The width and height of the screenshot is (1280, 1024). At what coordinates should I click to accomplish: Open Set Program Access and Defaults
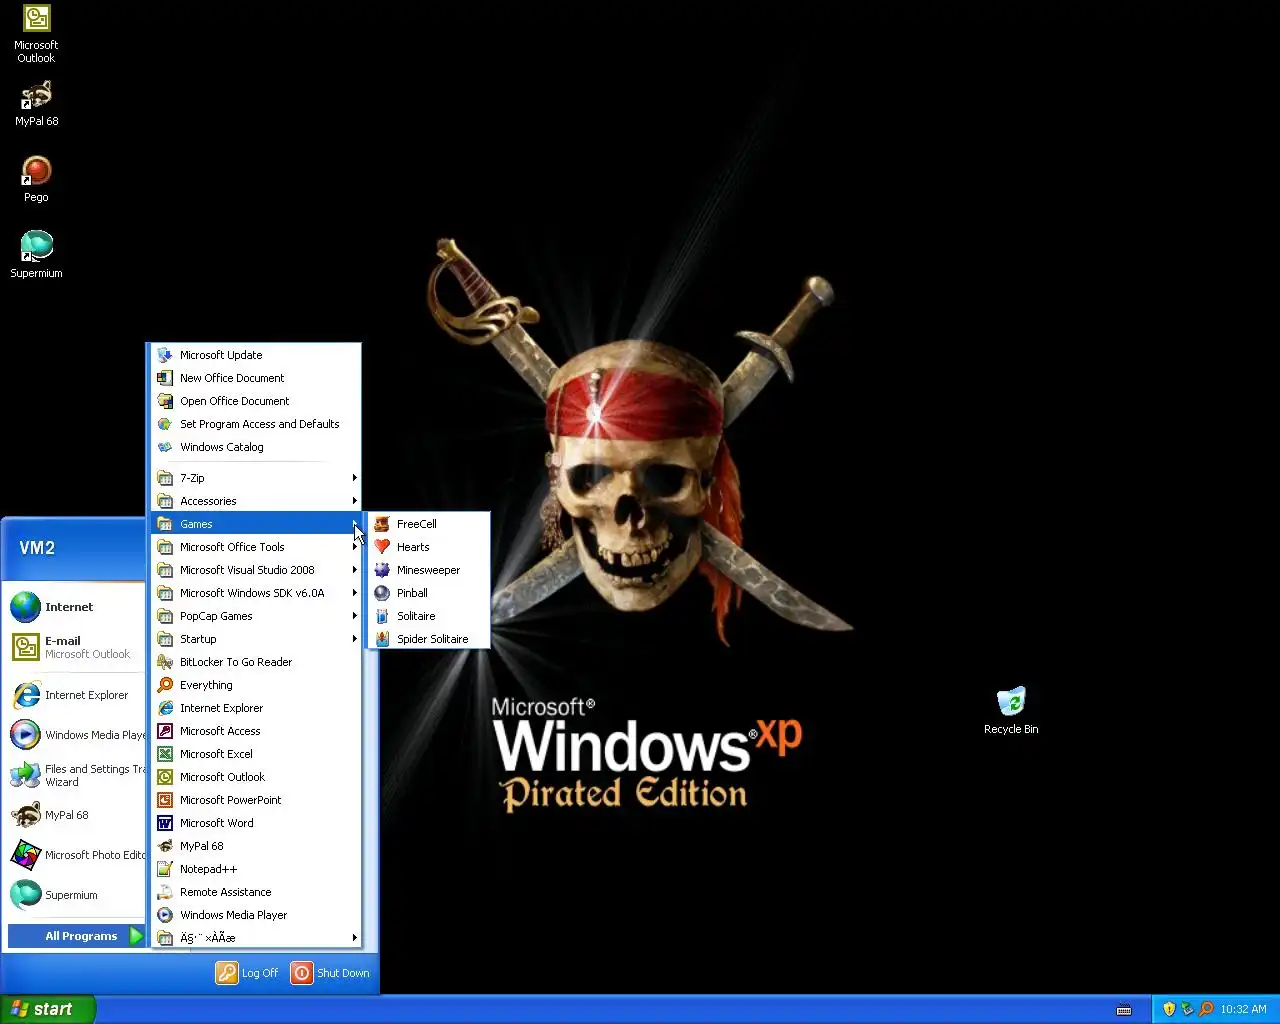click(x=256, y=424)
